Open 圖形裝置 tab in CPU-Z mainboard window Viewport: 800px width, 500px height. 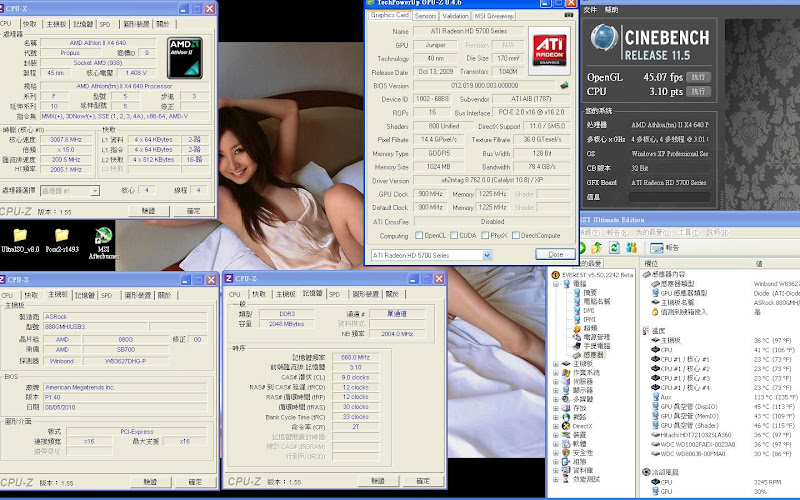click(x=138, y=295)
